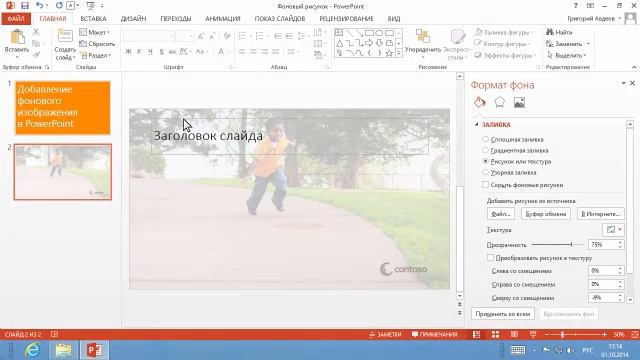640x360 pixels.
Task: Open File Explorer from the taskbar
Action: pyautogui.click(x=63, y=350)
